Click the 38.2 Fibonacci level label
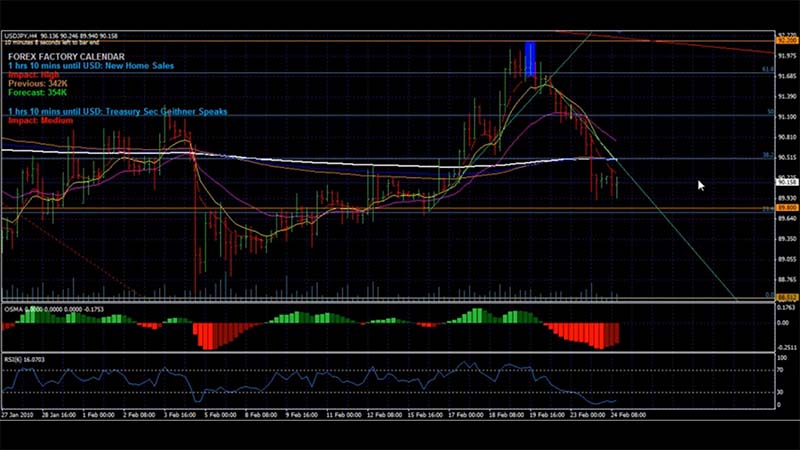This screenshot has height=450, width=800. pyautogui.click(x=766, y=156)
